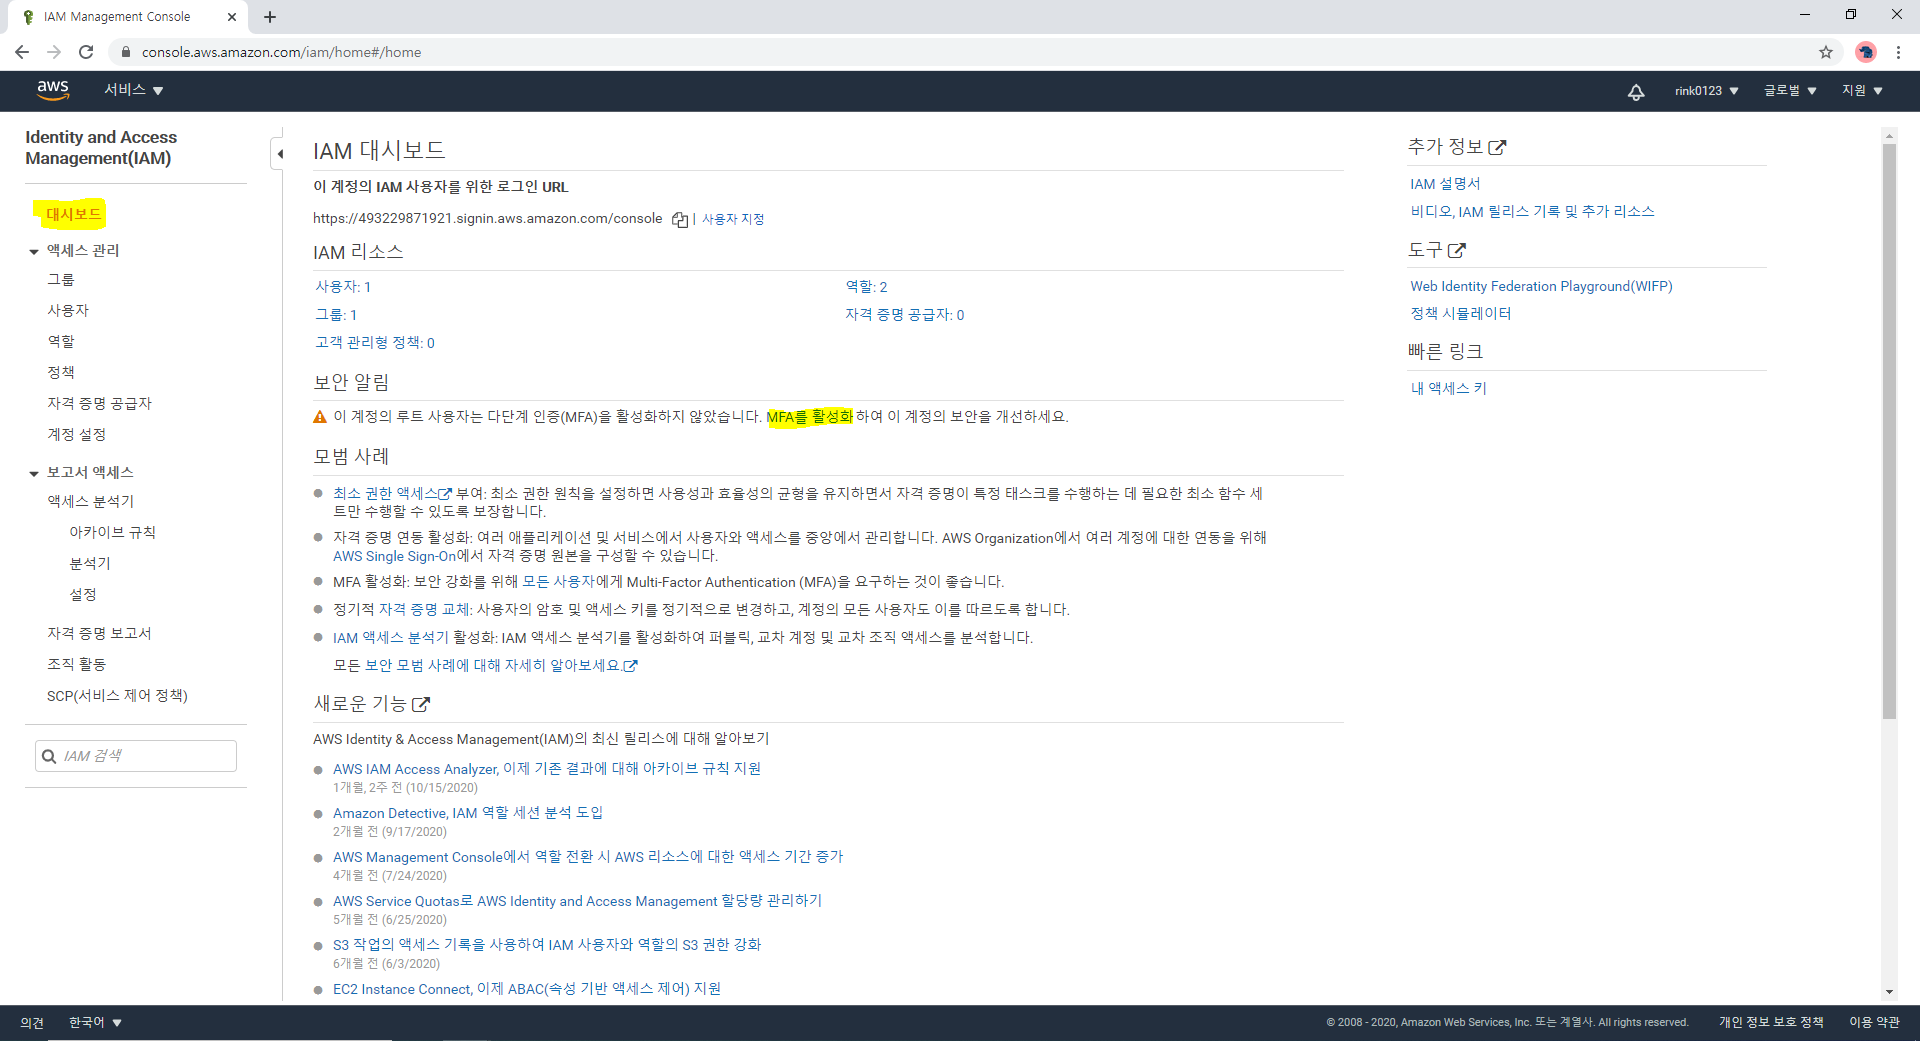This screenshot has height=1041, width=1920.
Task: Open 비디오, IAM 릴리스 기록 링크
Action: [1532, 212]
